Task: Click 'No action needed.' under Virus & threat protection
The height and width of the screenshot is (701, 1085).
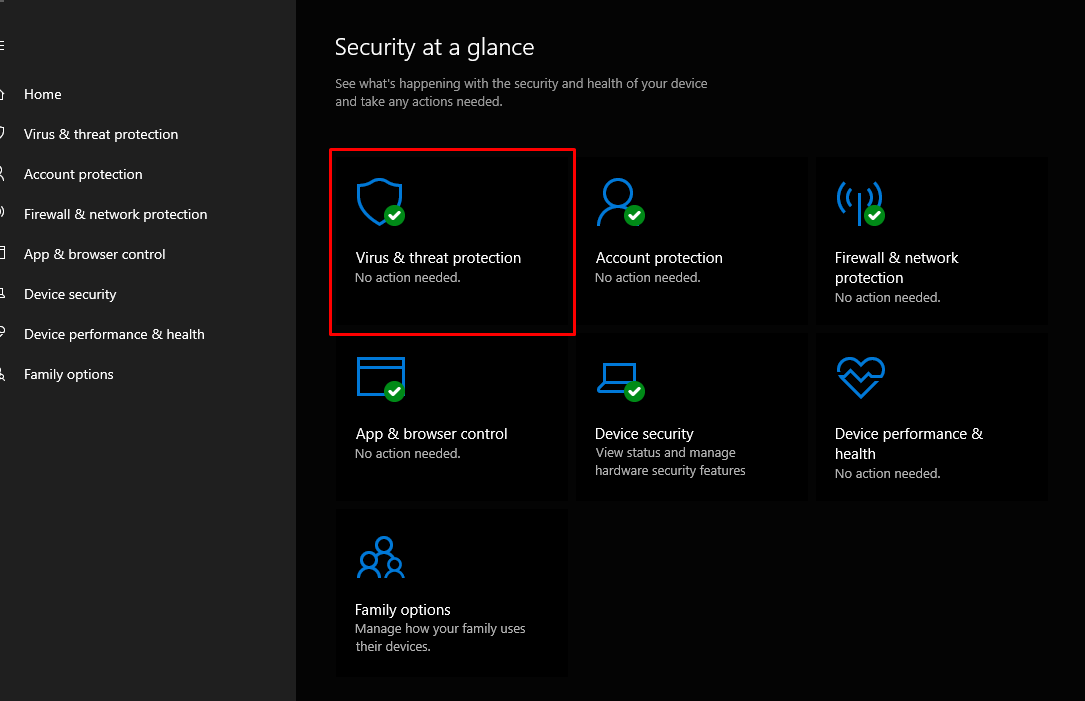Action: (x=408, y=277)
